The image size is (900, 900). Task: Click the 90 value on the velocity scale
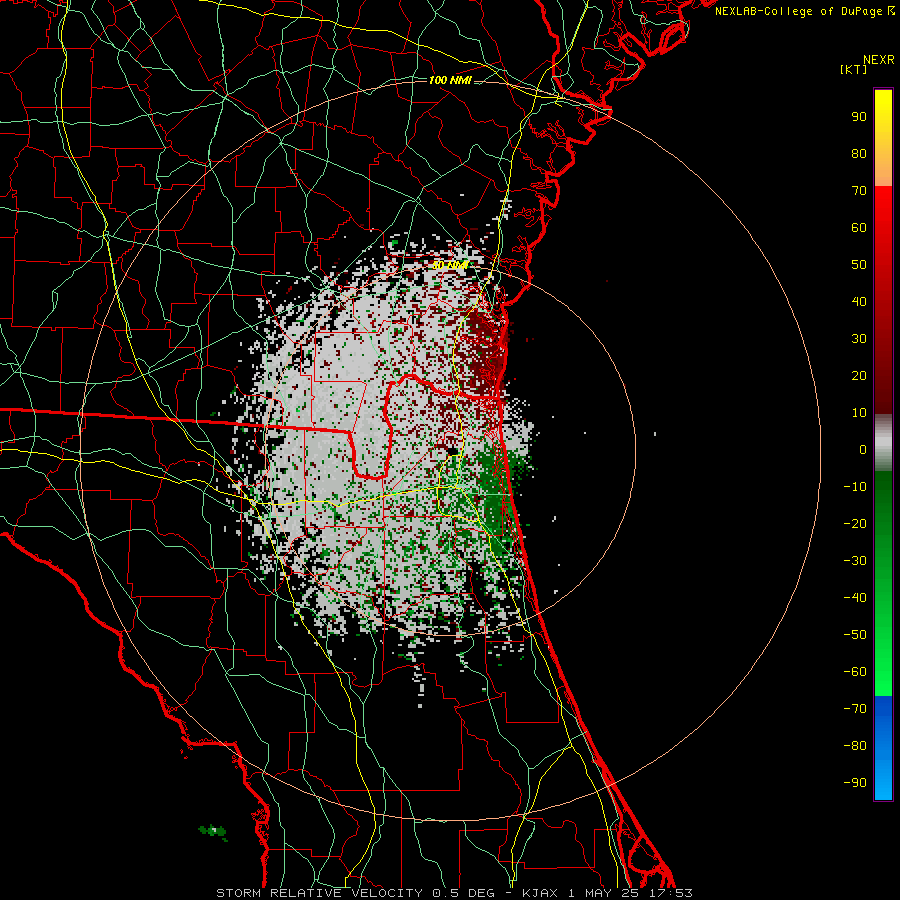point(859,117)
